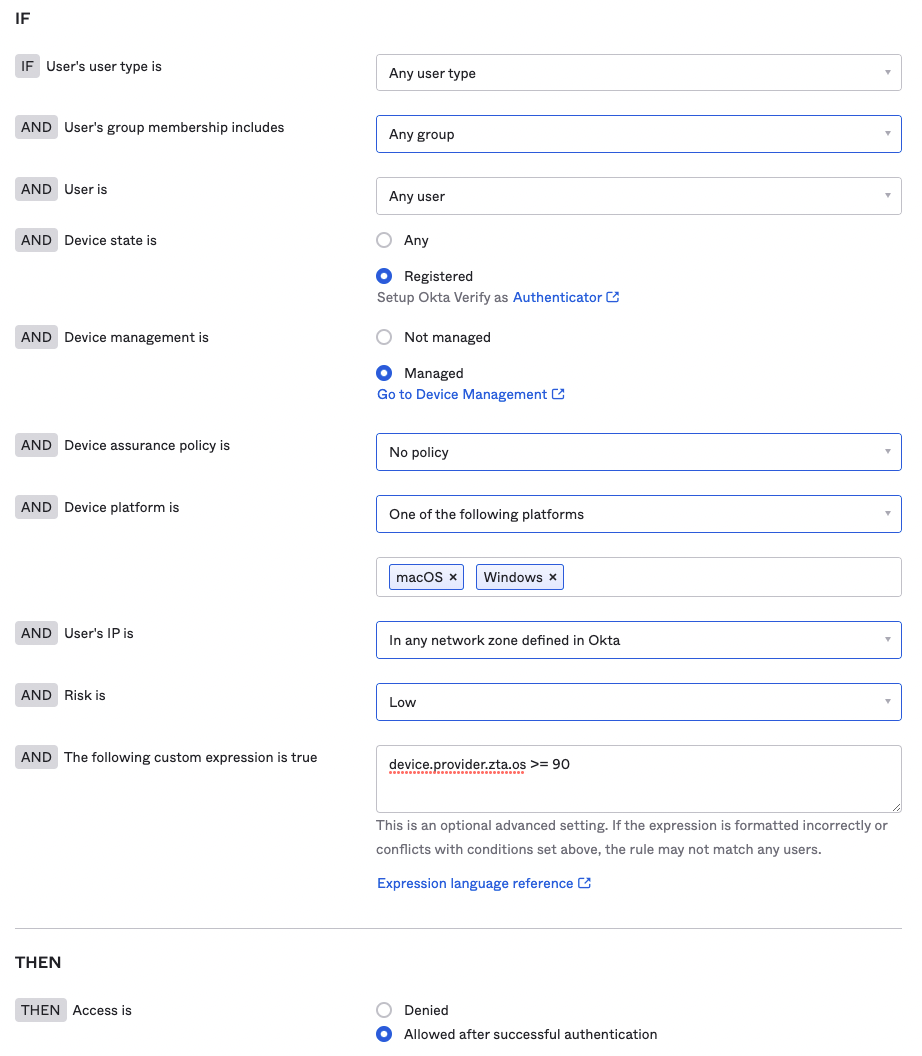Open the Any user dropdown
The image size is (922, 1056).
click(638, 196)
